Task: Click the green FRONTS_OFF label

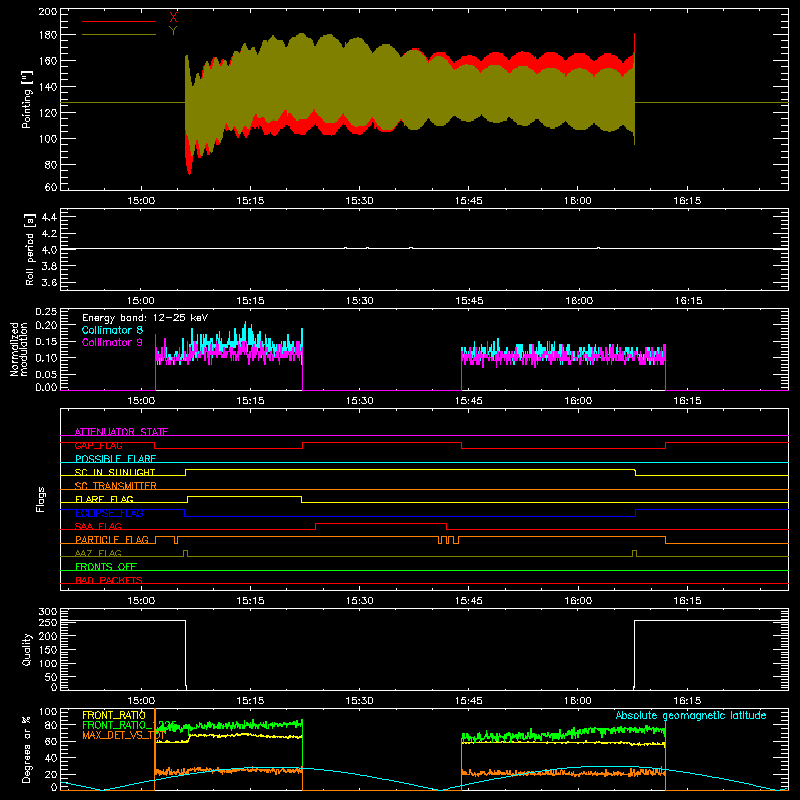Action: point(106,567)
